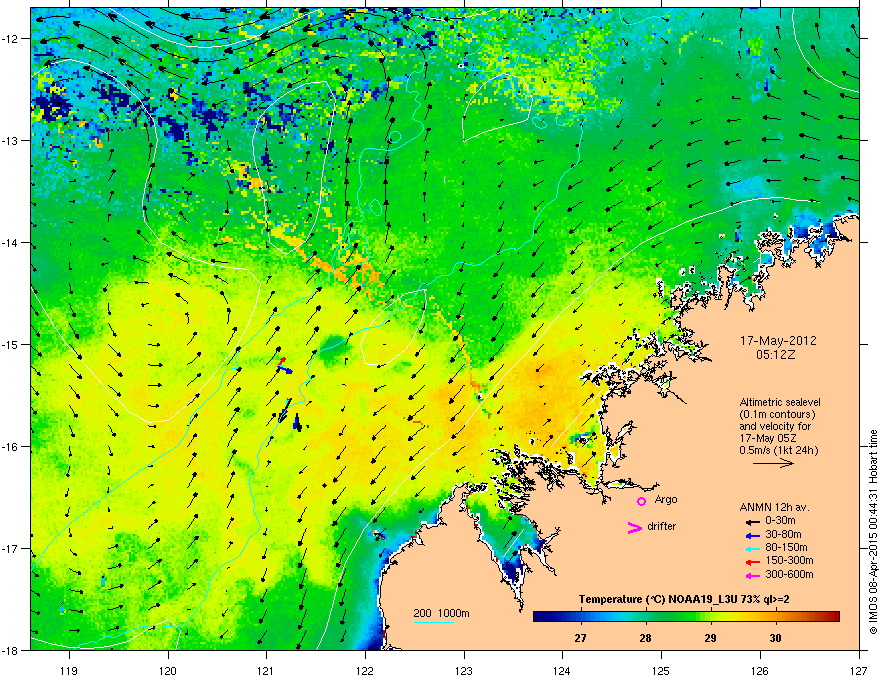Image resolution: width=880 pixels, height=680 pixels.
Task: Click the IMOS copyright timestamp text
Action: click(x=873, y=532)
